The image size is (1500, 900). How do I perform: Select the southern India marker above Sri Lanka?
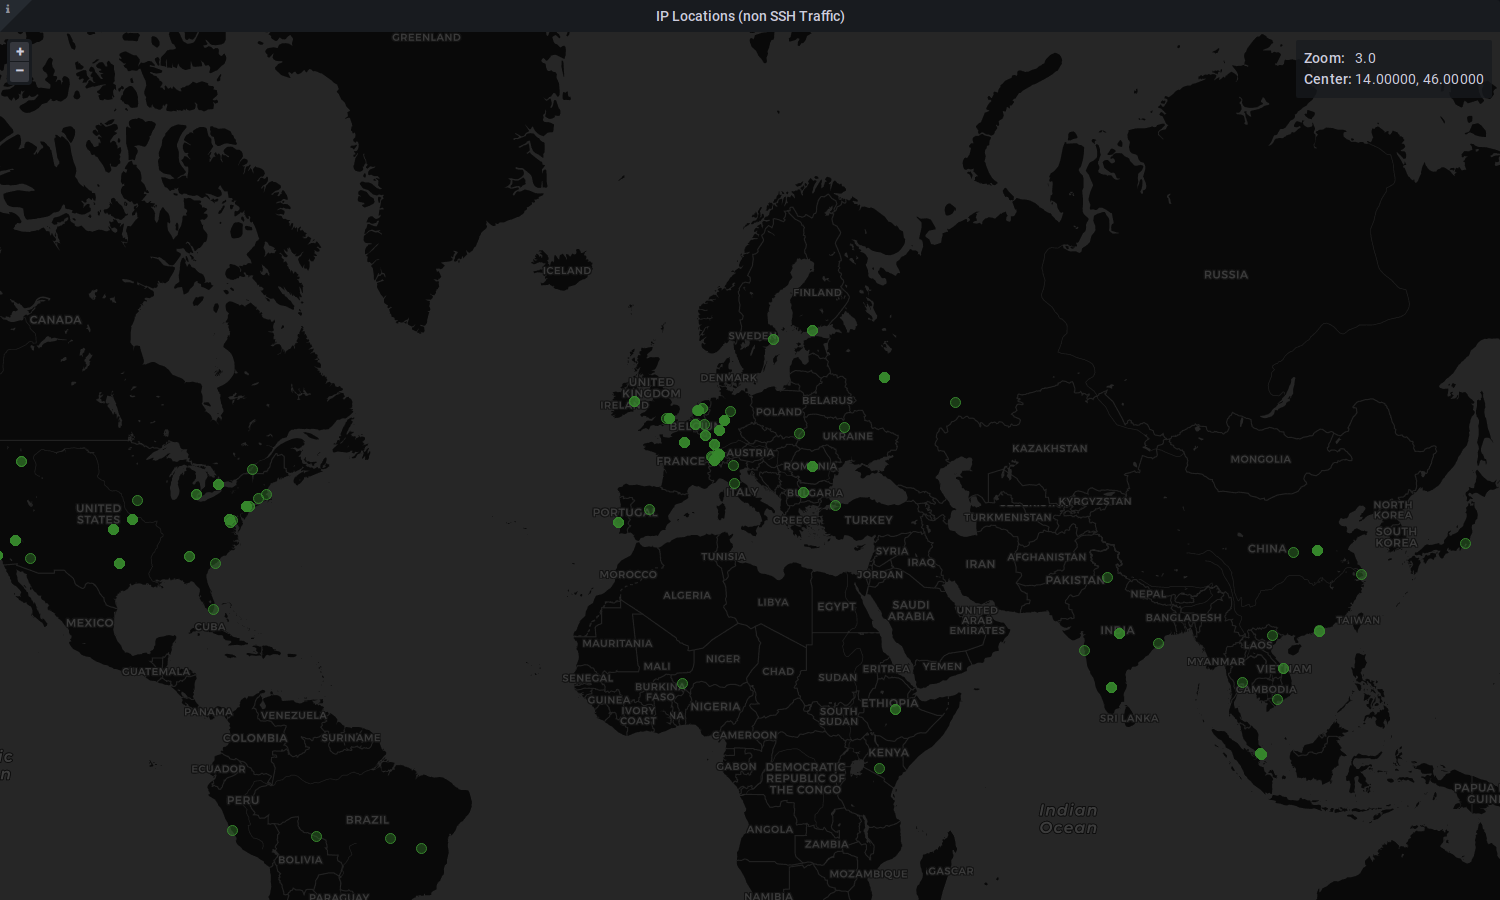pos(1111,687)
